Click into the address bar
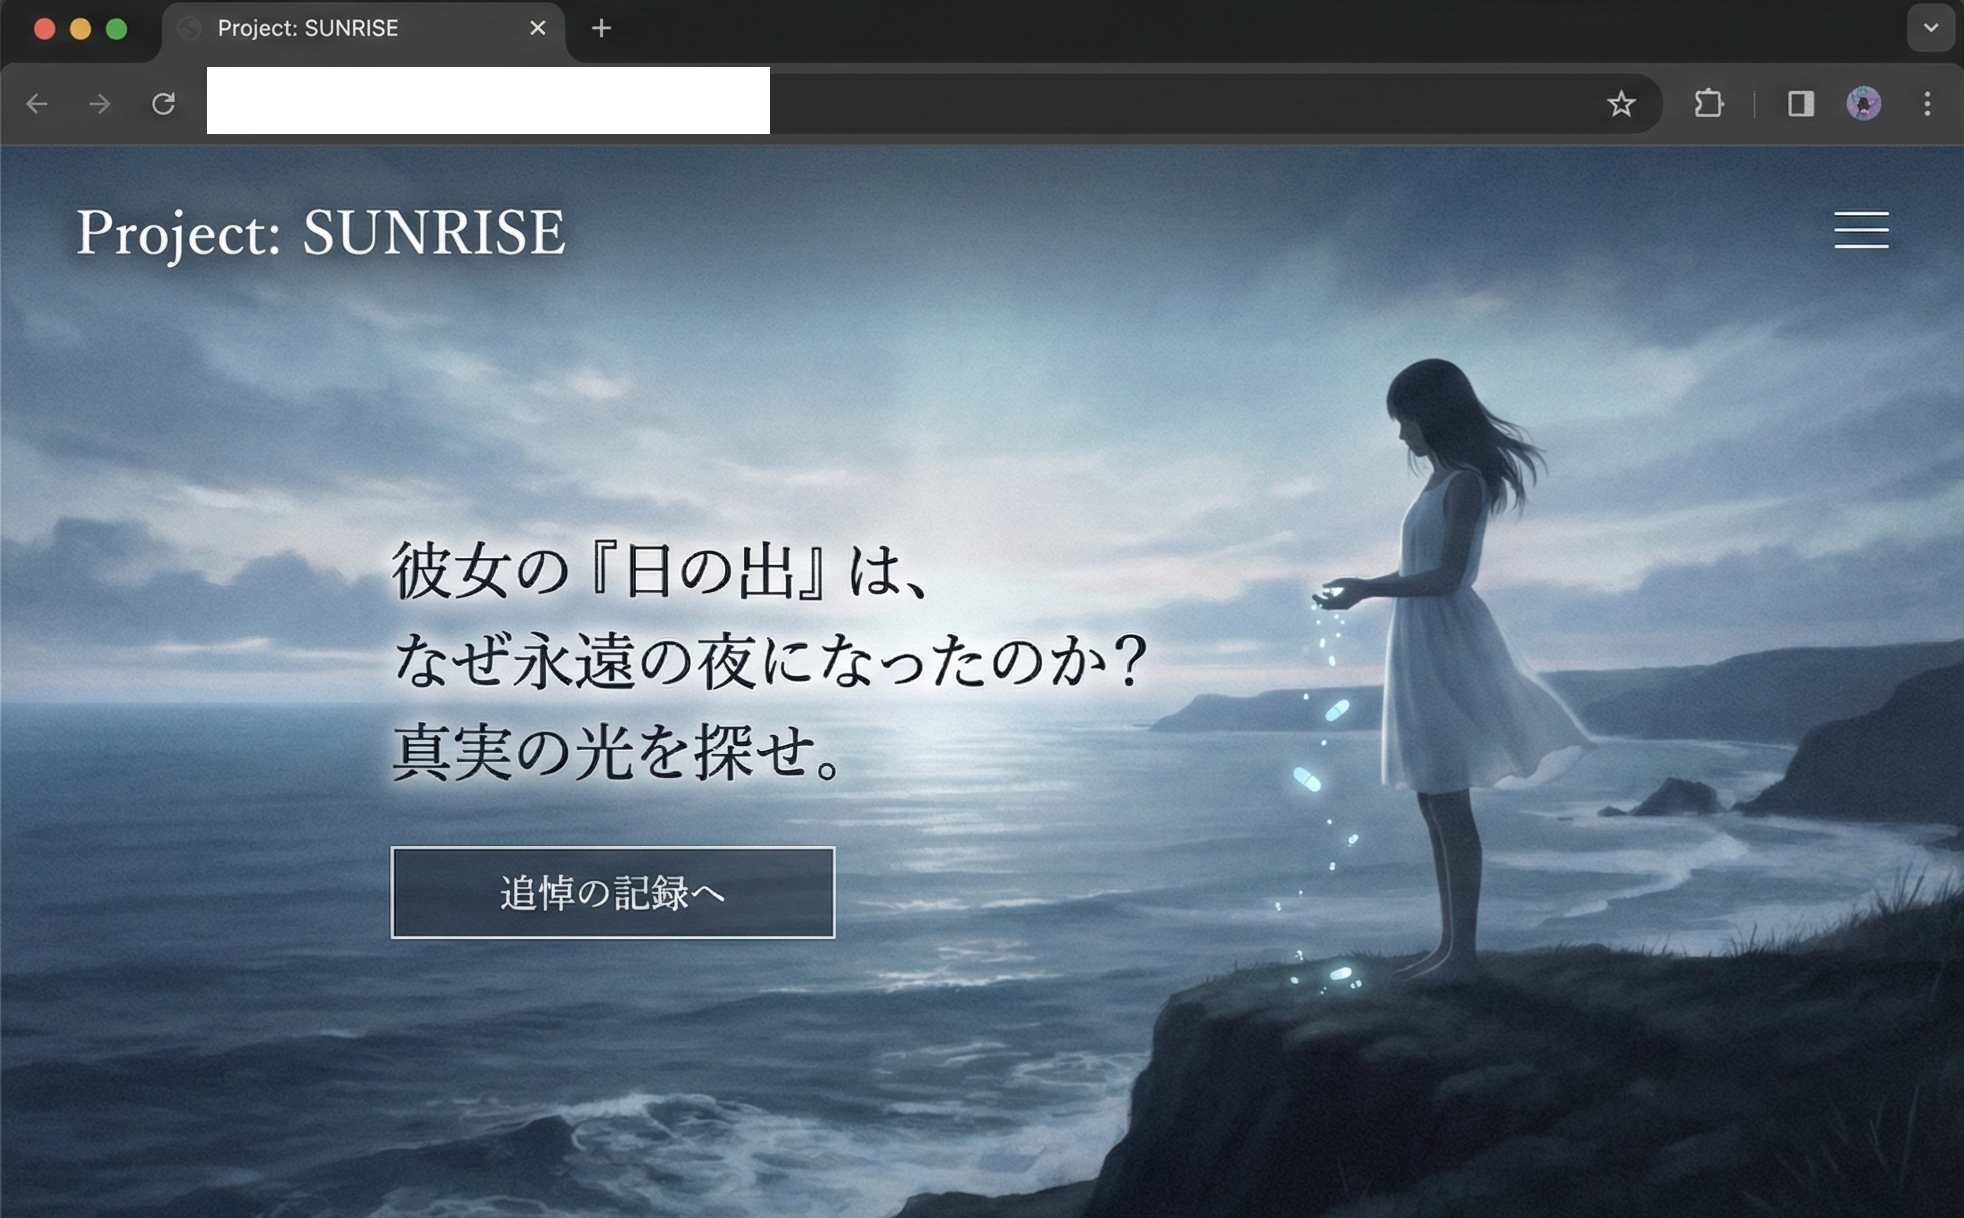This screenshot has width=1964, height=1218. pyautogui.click(x=1100, y=104)
